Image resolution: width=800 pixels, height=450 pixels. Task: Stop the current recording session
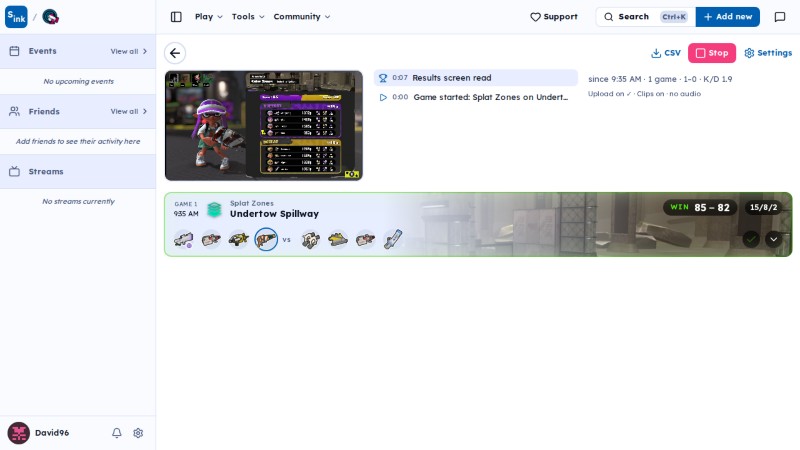(x=712, y=53)
